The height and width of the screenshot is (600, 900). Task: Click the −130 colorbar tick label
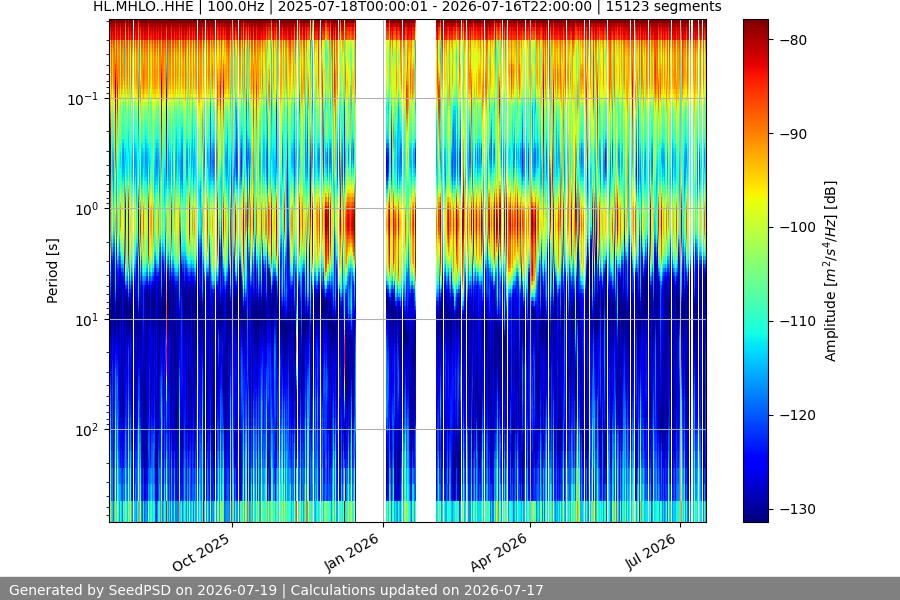tap(798, 509)
